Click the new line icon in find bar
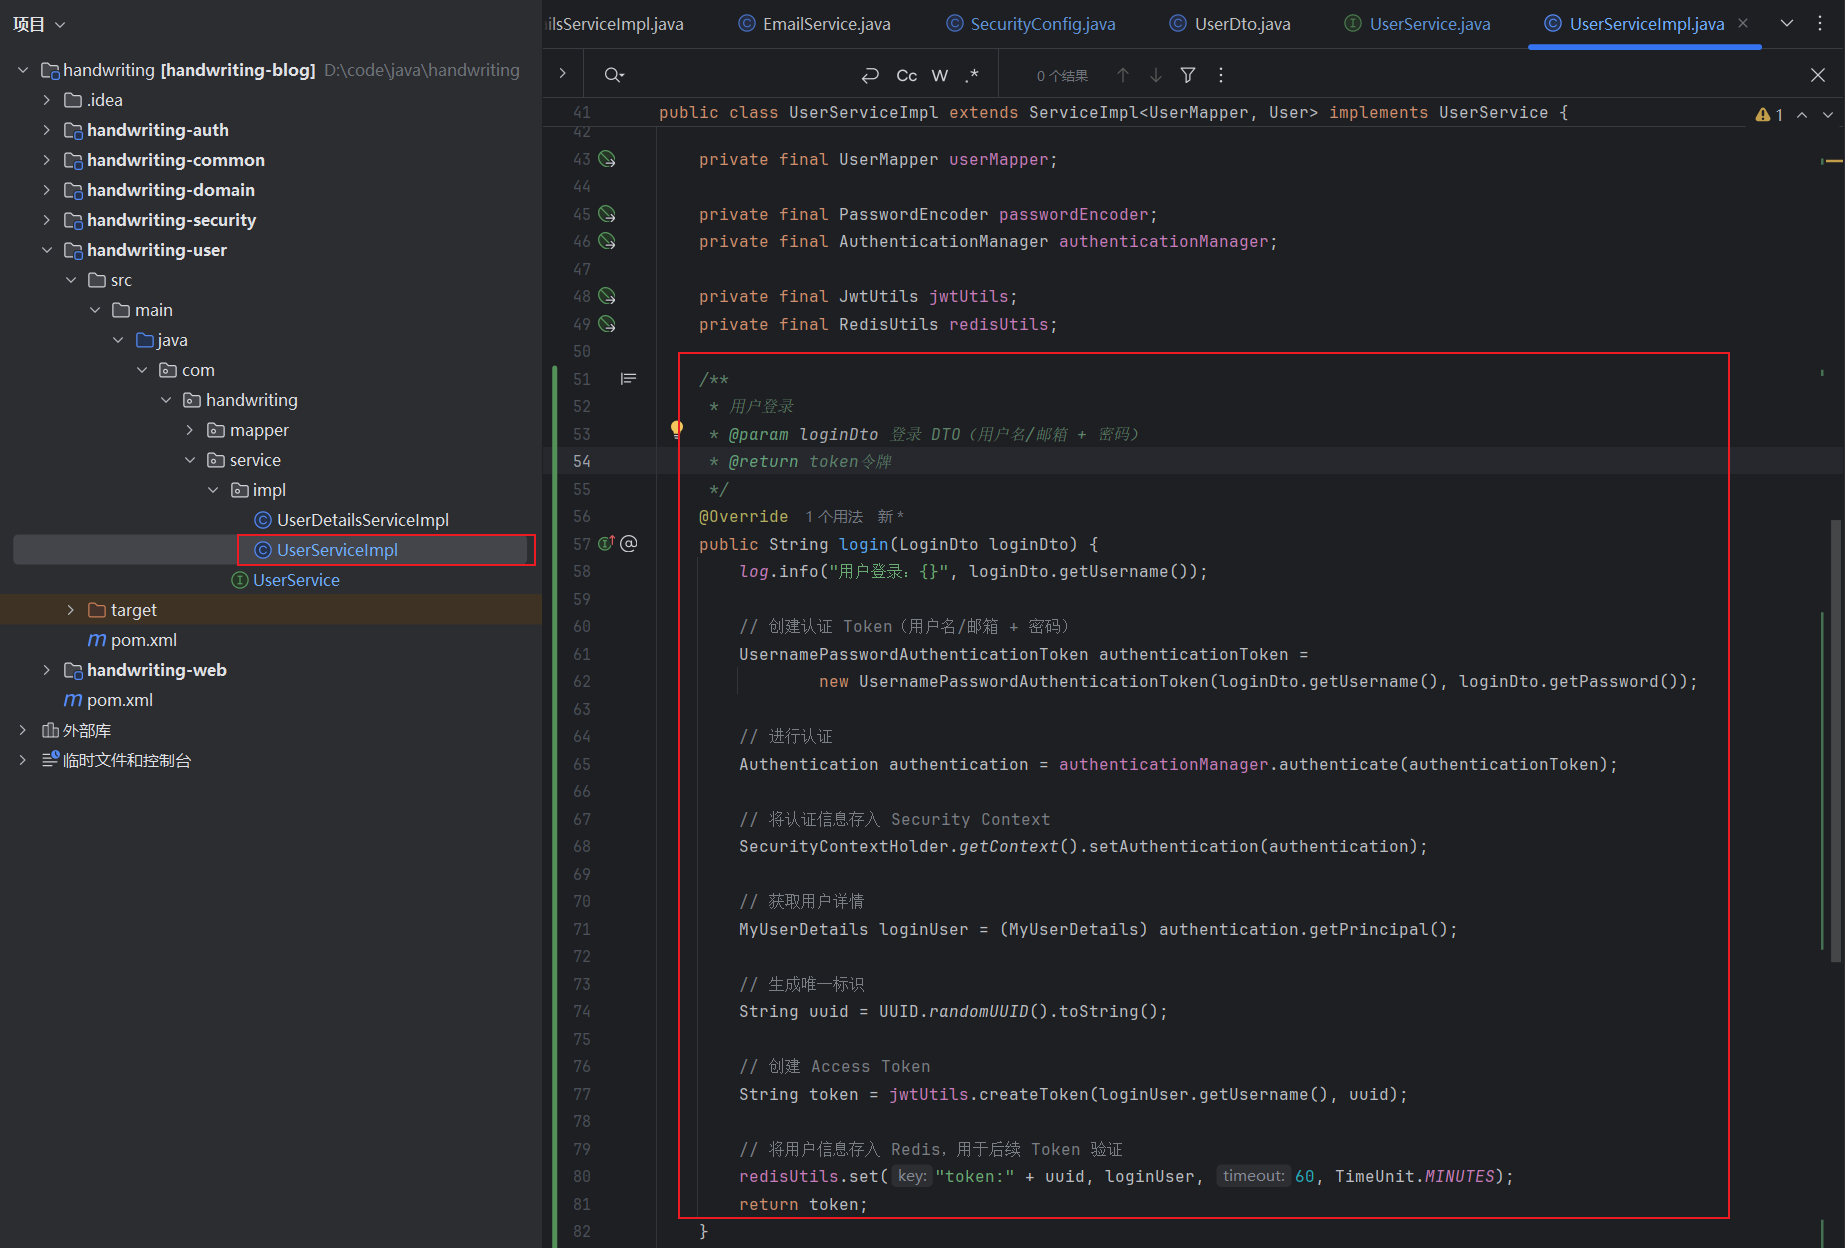The width and height of the screenshot is (1845, 1248). 870,75
